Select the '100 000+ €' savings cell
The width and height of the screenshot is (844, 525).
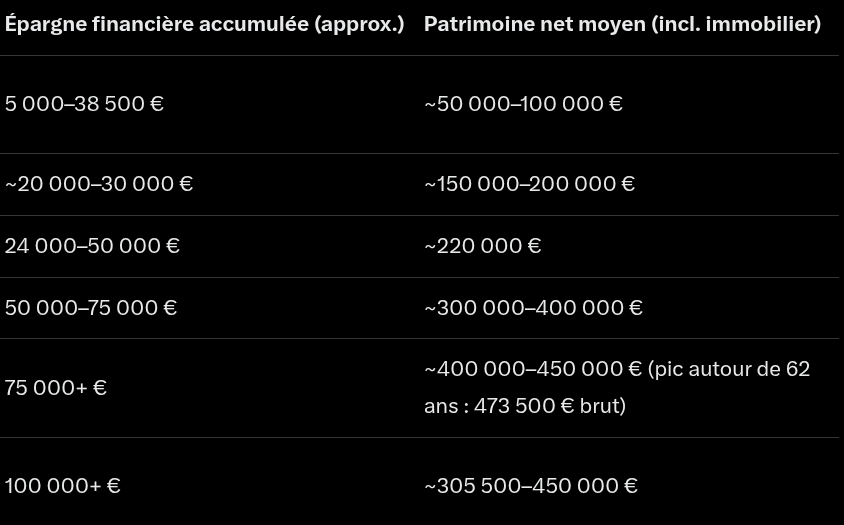[63, 486]
